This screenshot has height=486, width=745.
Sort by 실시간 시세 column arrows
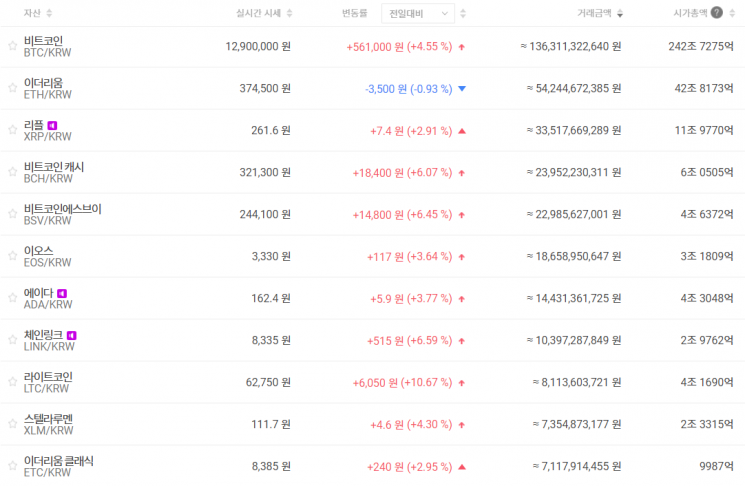tap(289, 13)
